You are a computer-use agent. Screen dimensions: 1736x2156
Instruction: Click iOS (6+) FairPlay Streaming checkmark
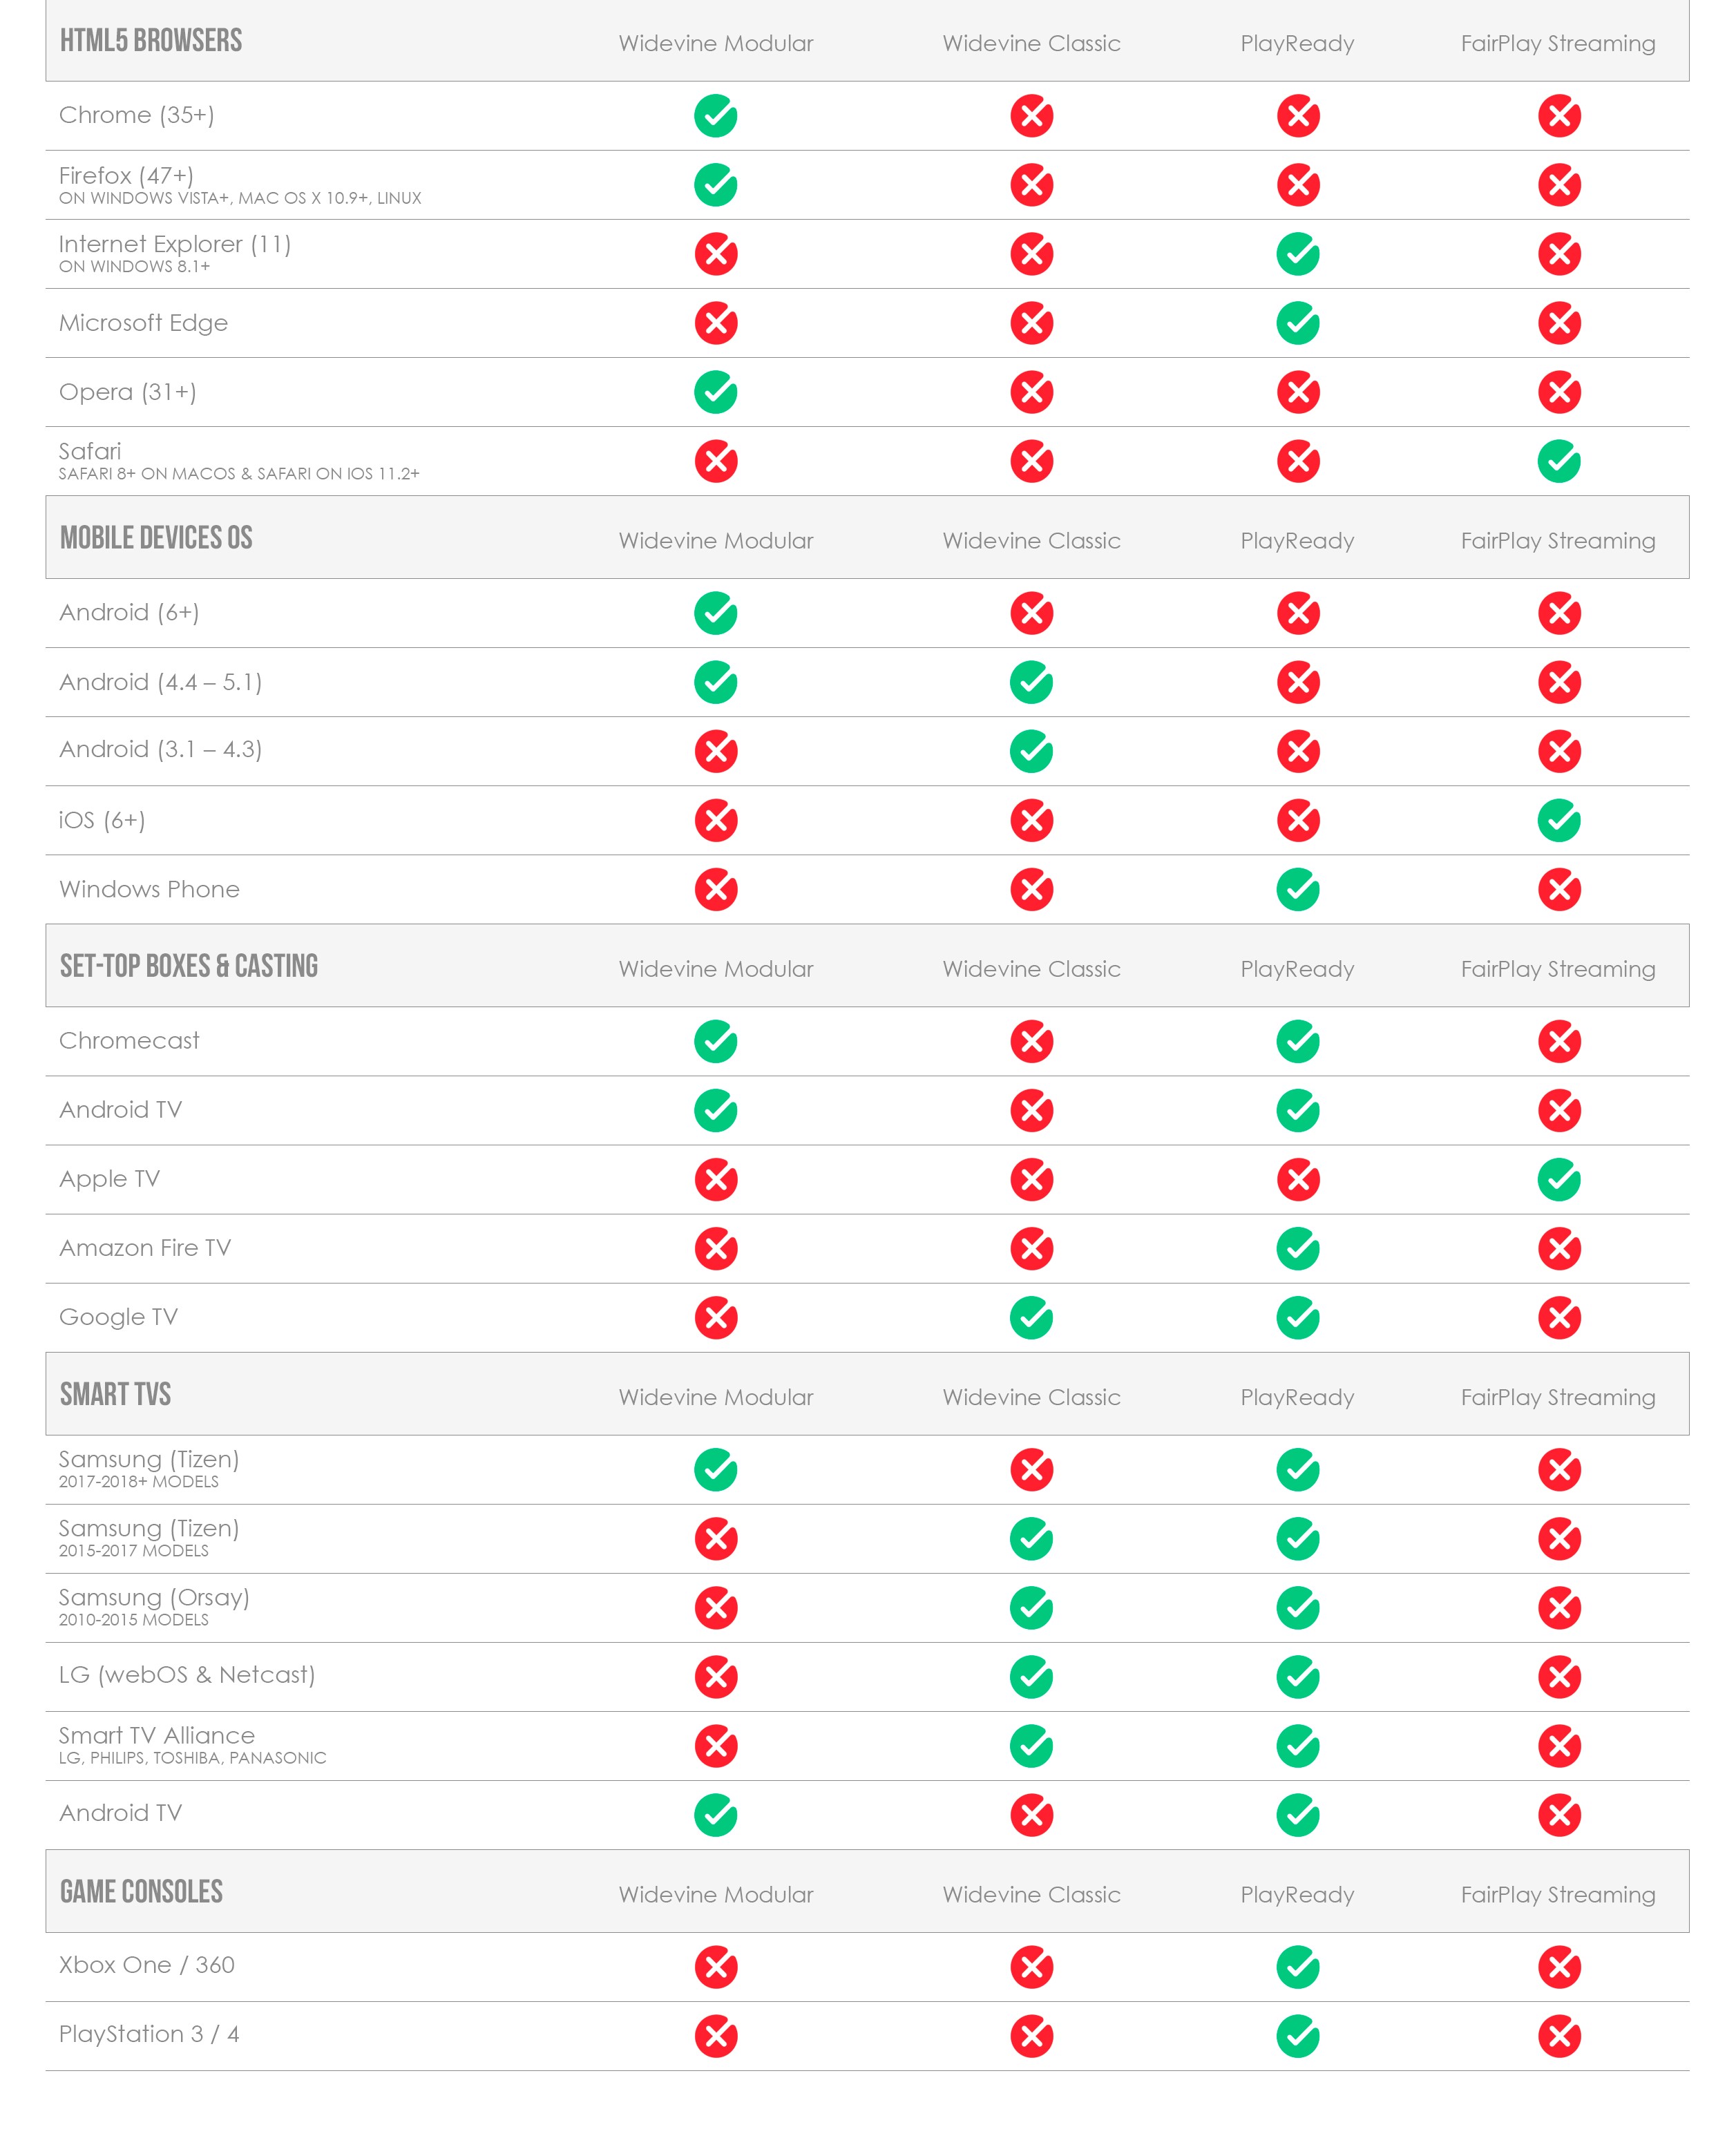pyautogui.click(x=1559, y=820)
